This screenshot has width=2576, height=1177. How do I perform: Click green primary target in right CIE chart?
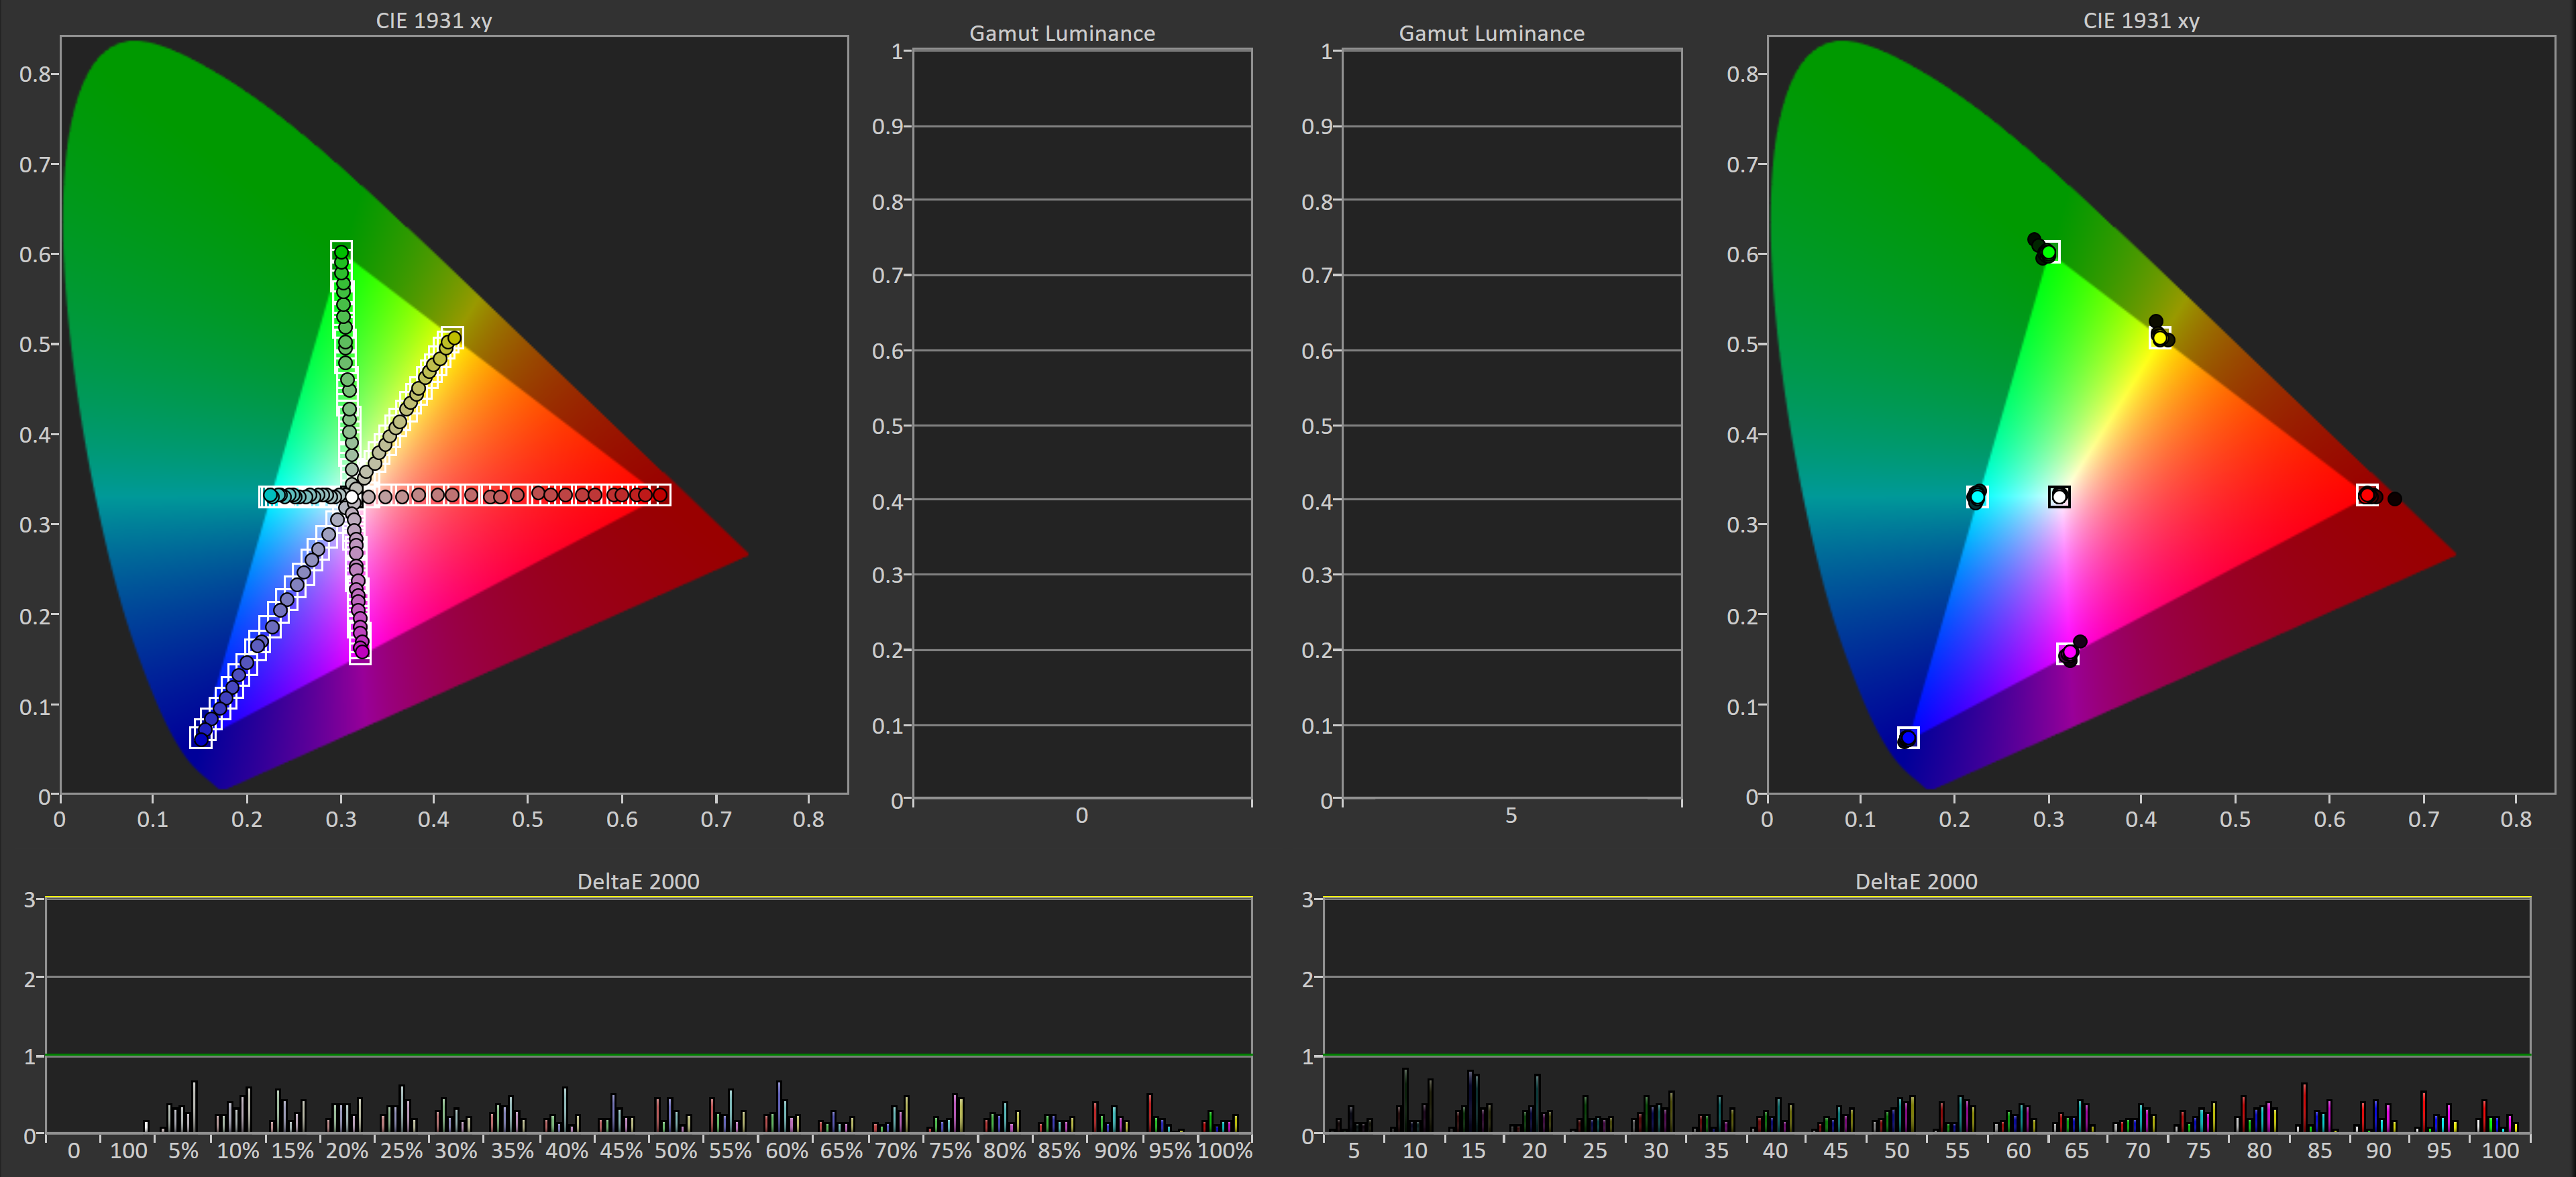2049,252
